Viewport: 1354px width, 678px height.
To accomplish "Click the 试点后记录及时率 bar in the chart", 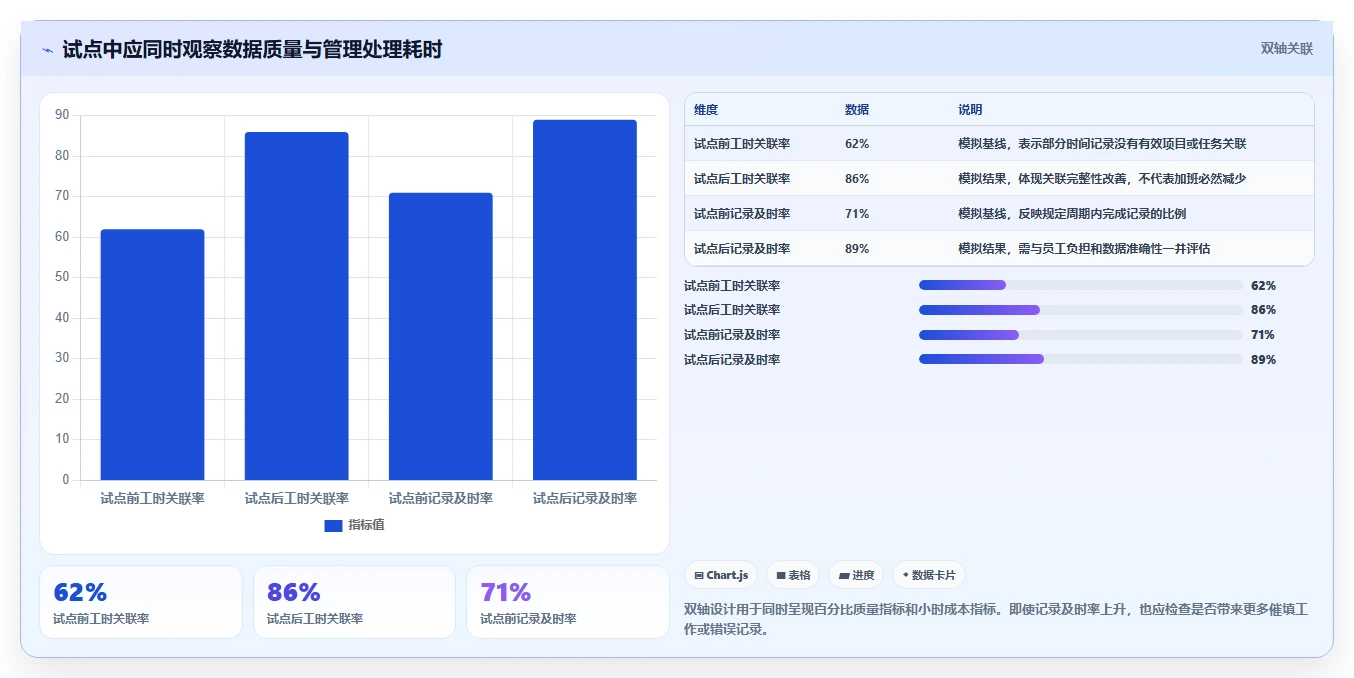I will (584, 300).
